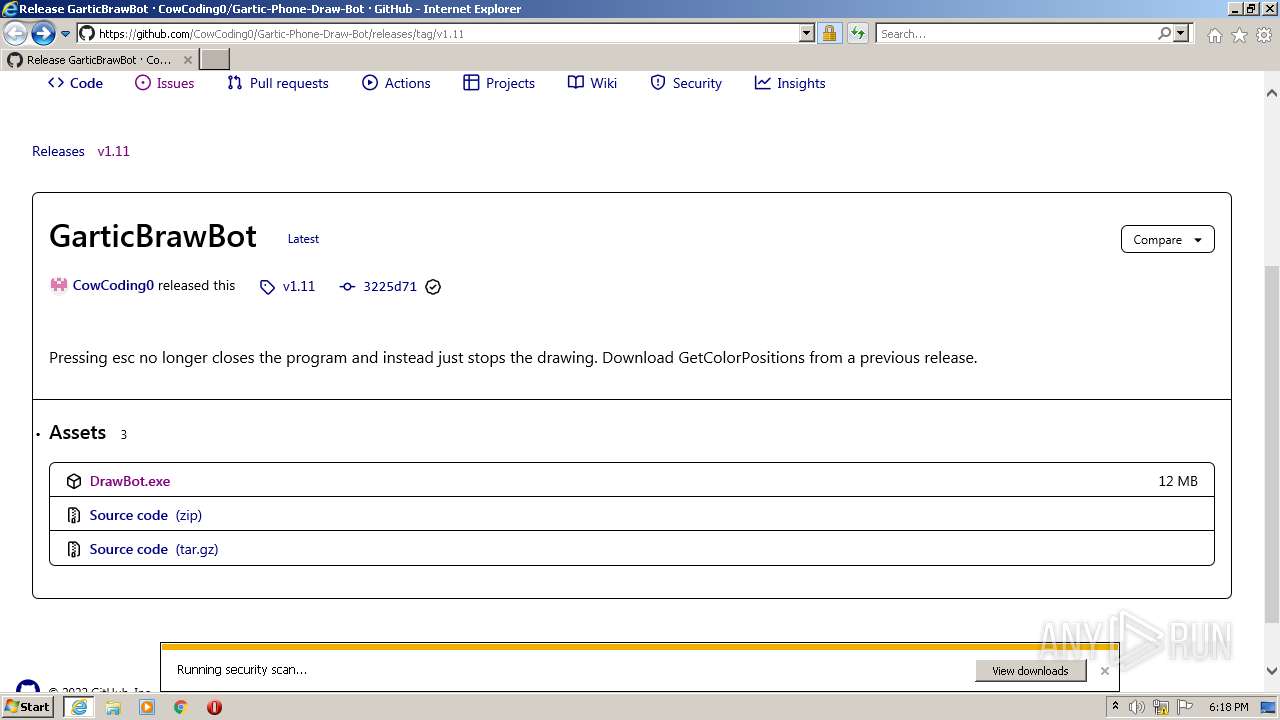
Task: Click the browser Search box
Action: click(x=1015, y=33)
